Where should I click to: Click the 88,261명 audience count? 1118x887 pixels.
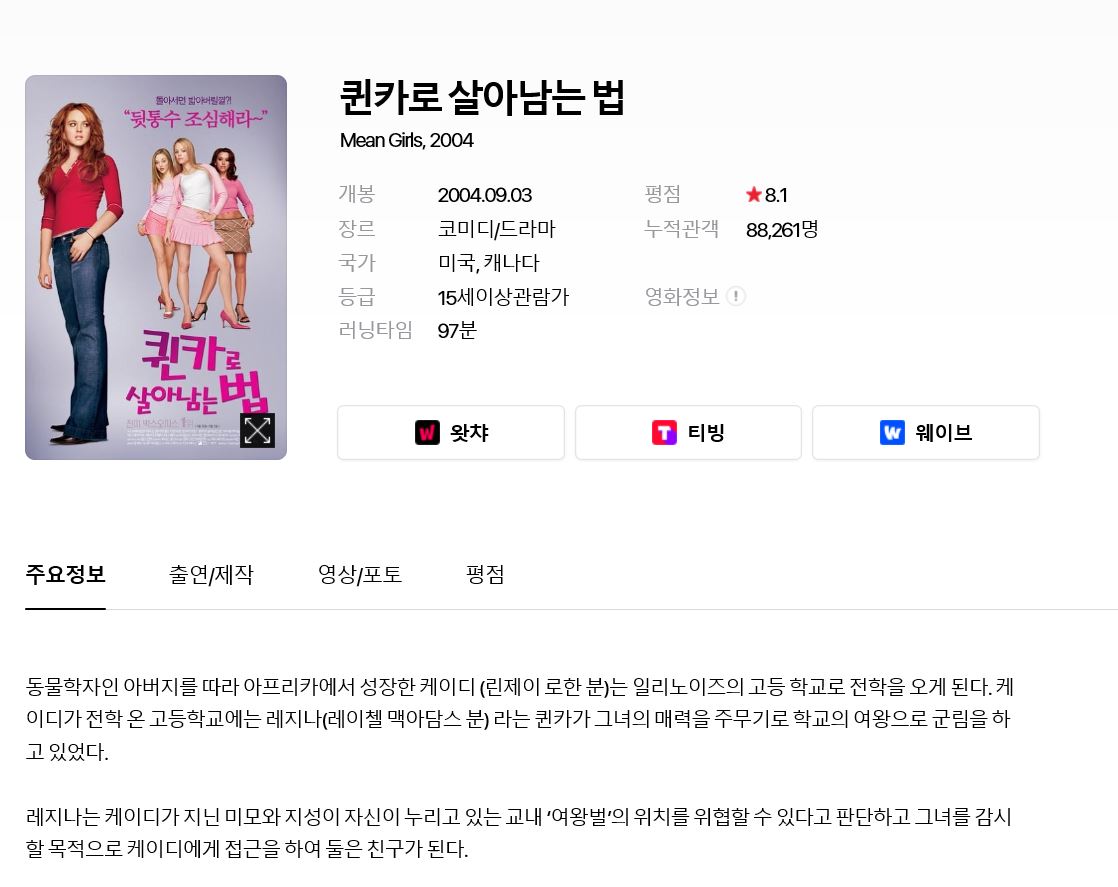[781, 230]
